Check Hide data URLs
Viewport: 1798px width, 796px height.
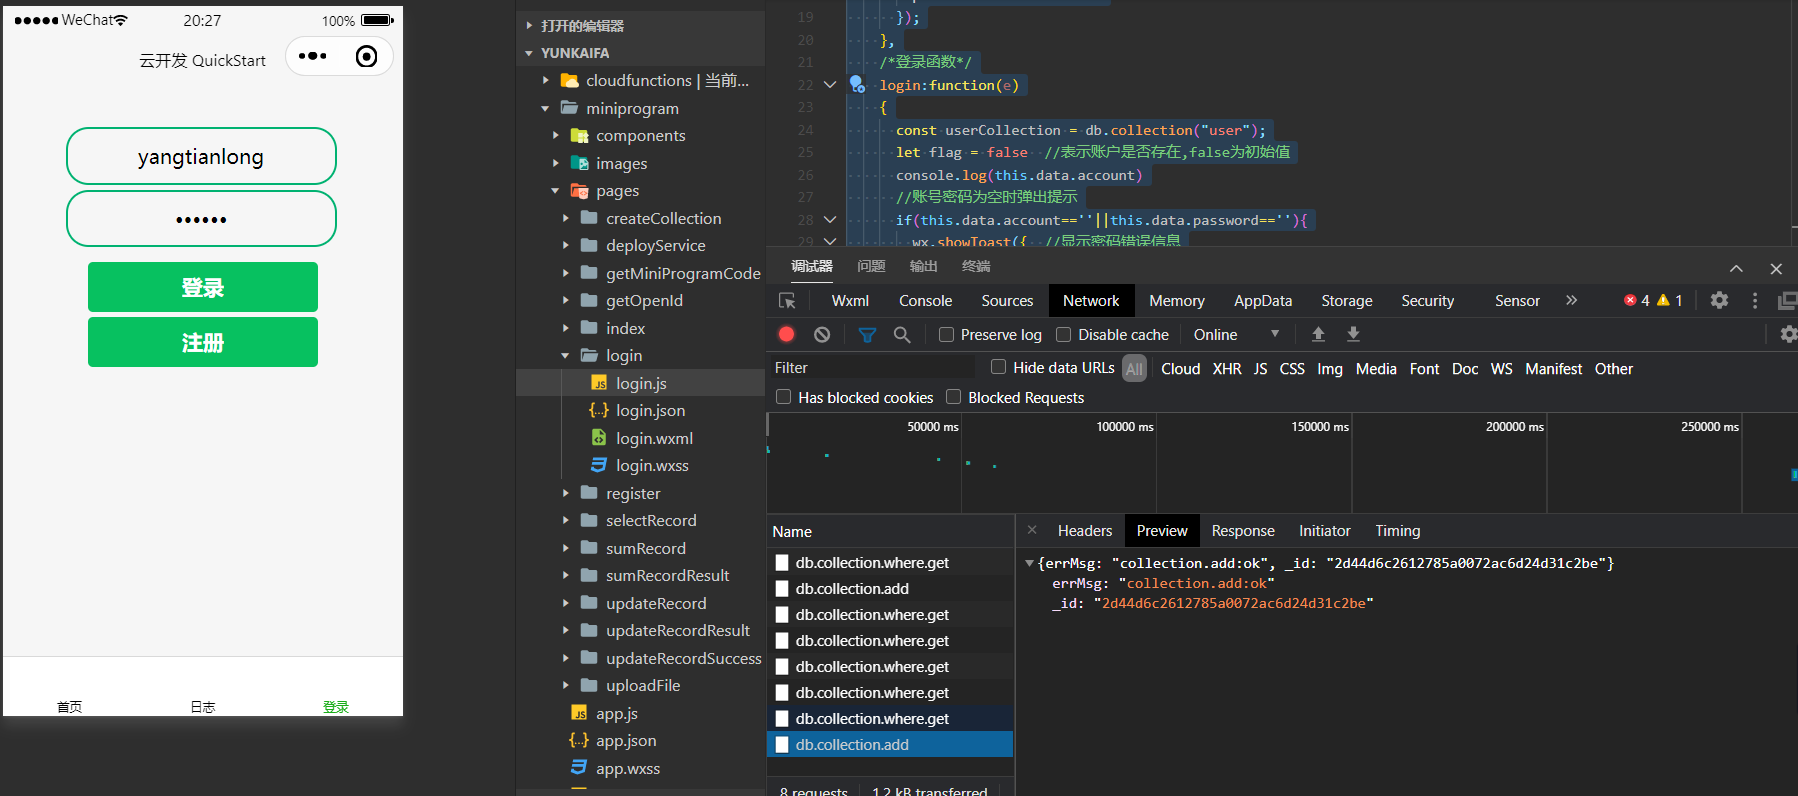[x=998, y=367]
